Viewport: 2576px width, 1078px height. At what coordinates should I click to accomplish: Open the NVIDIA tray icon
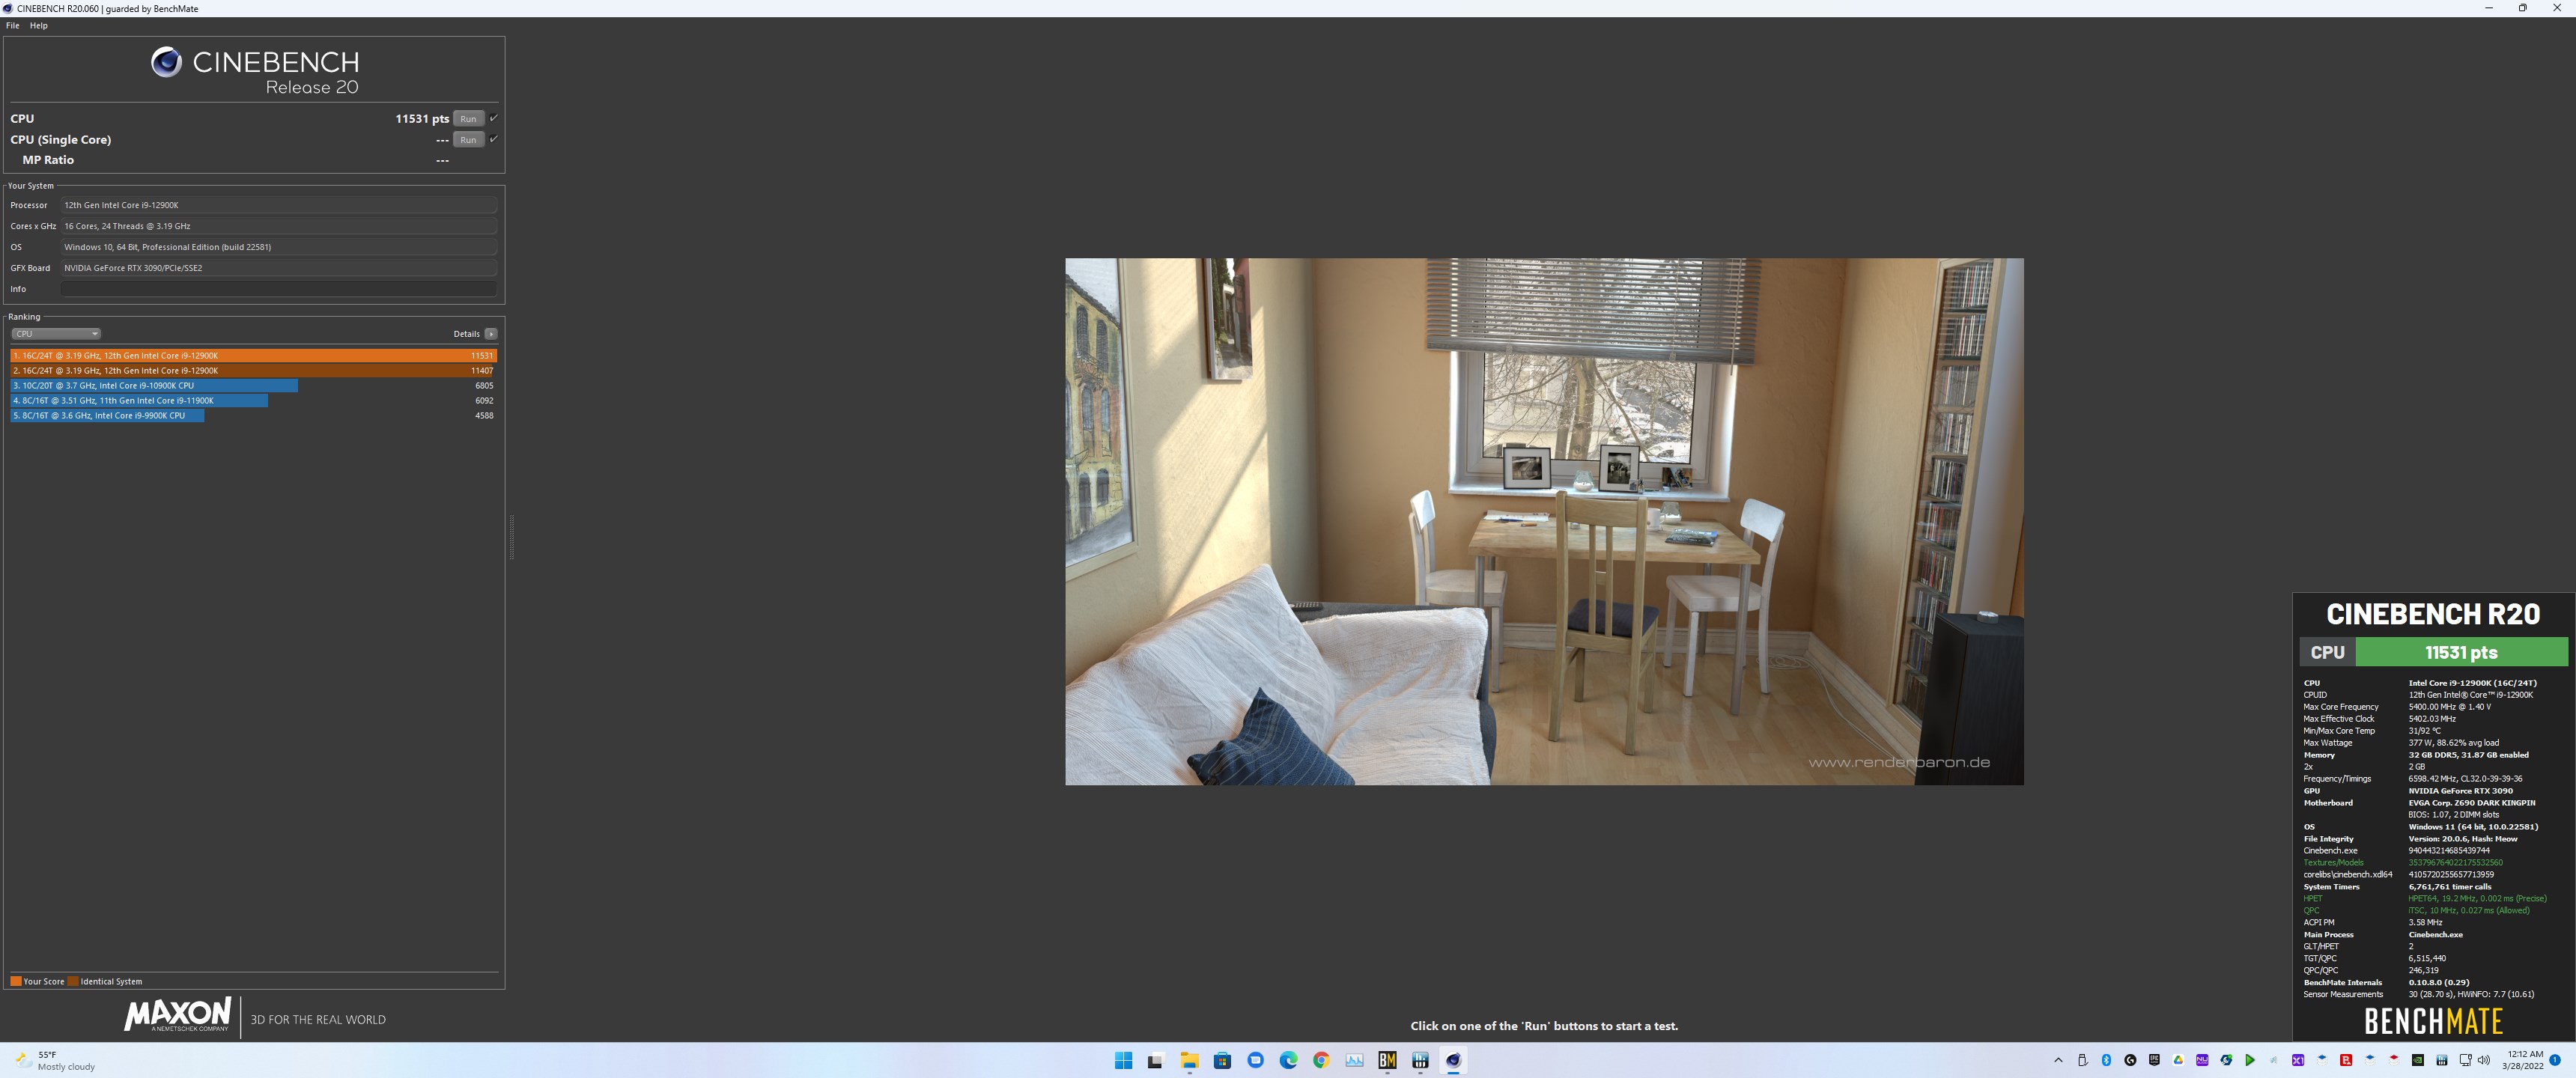click(x=2418, y=1061)
